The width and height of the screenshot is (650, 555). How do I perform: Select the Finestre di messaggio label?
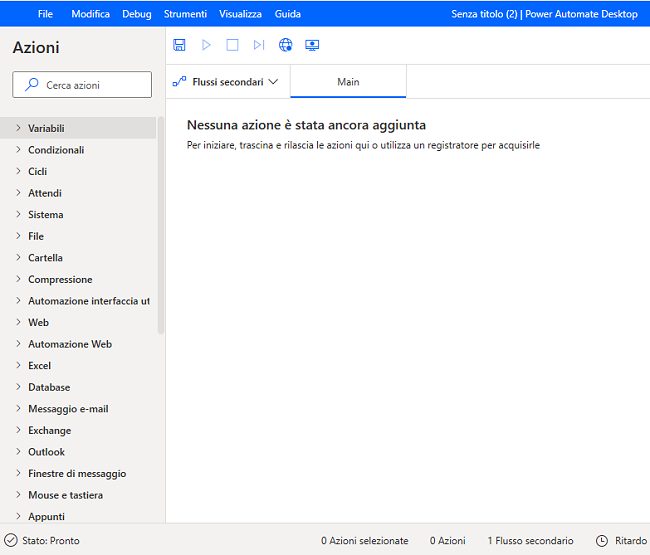[77, 473]
